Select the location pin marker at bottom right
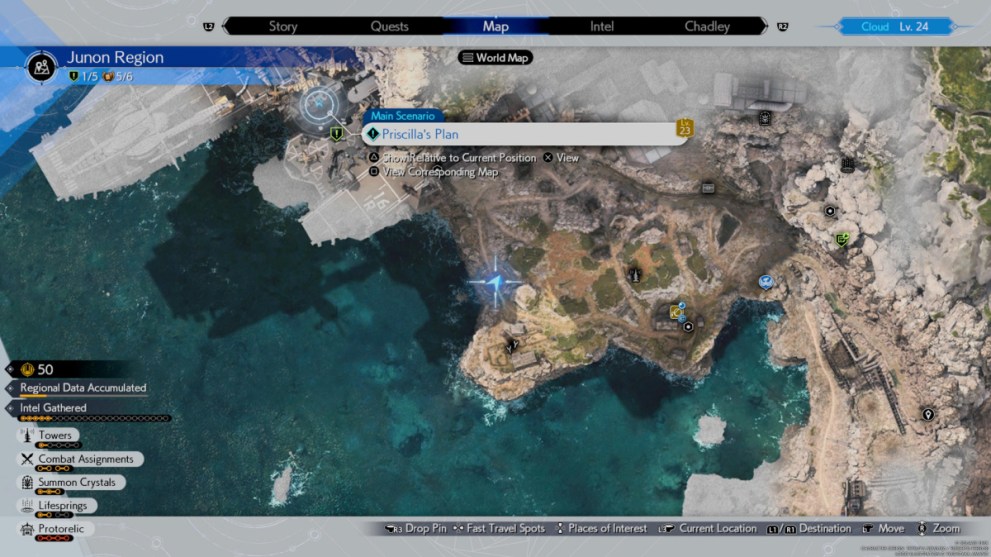The height and width of the screenshot is (557, 991). point(928,414)
